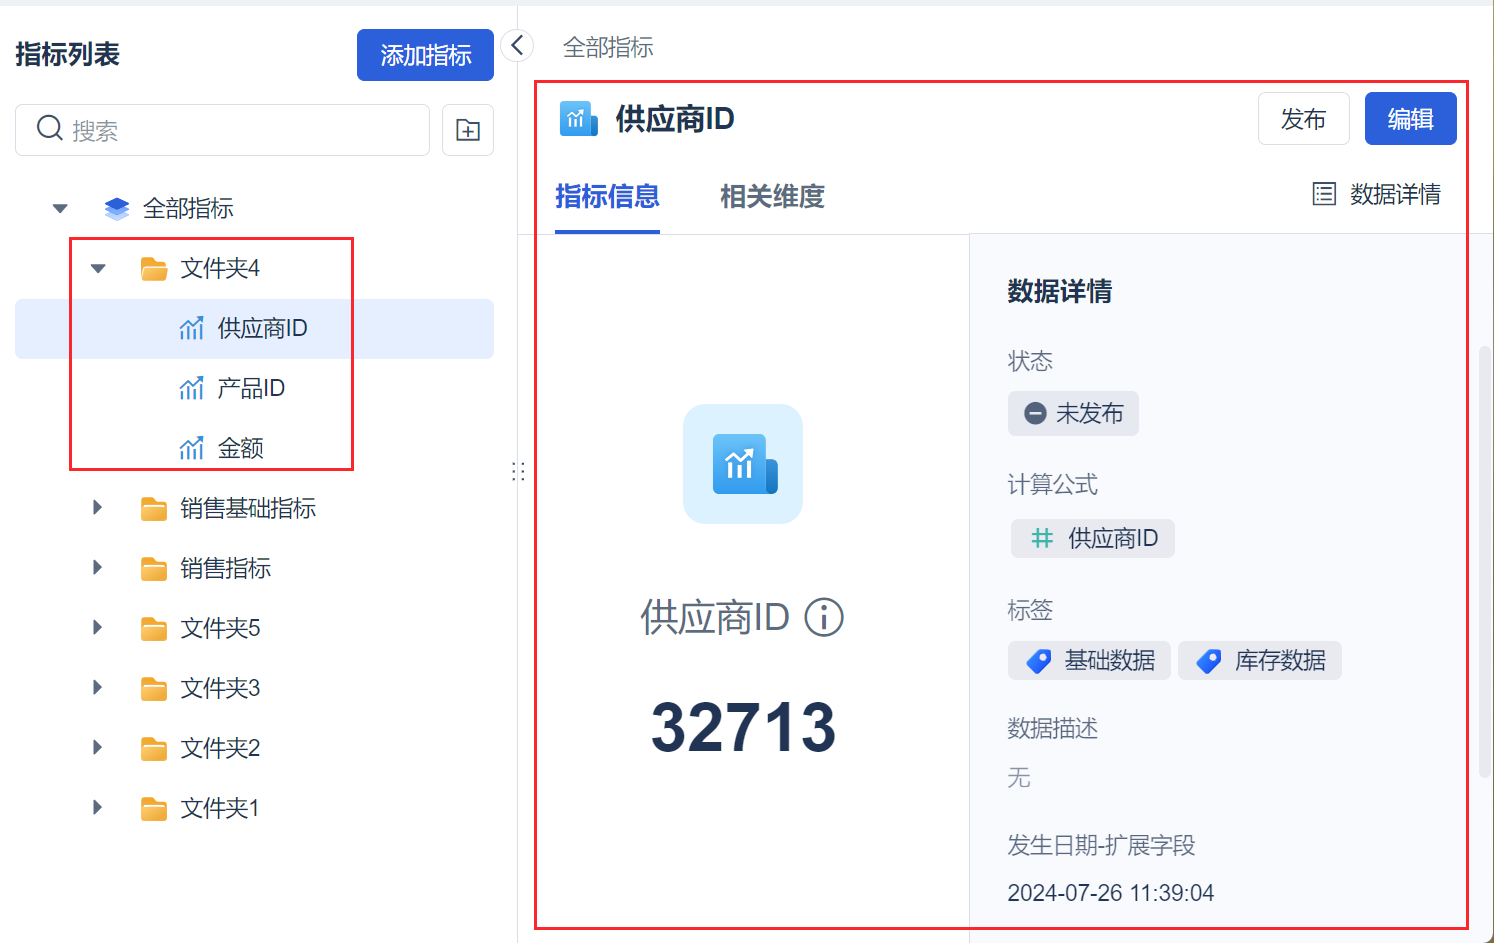Click the 搜索 input field

[x=222, y=130]
